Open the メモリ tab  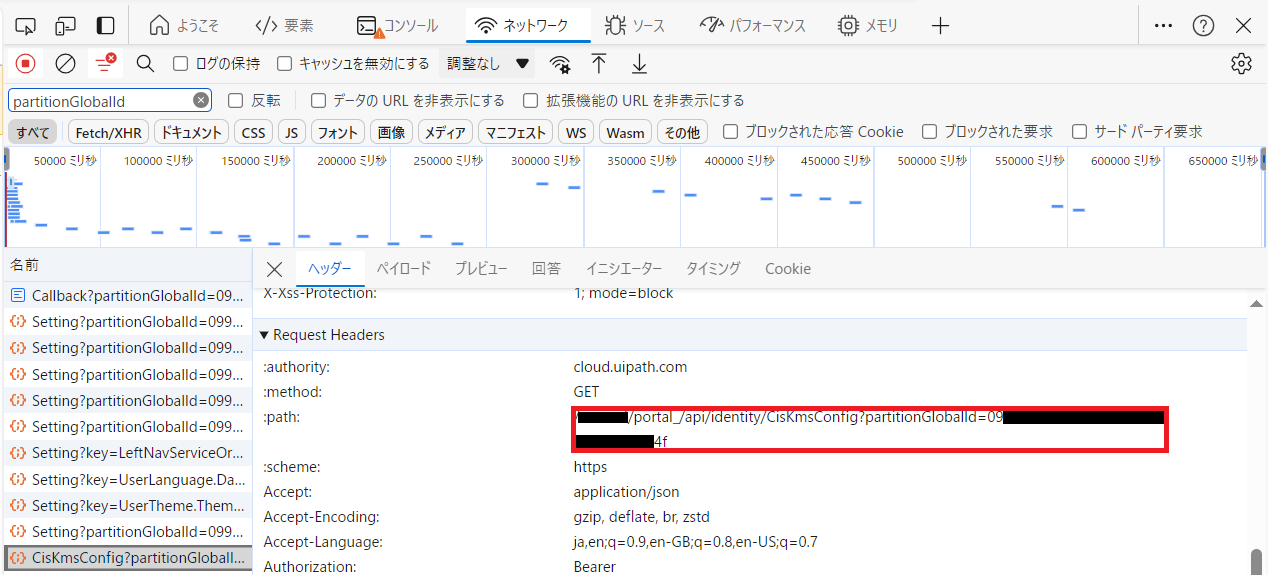(867, 26)
